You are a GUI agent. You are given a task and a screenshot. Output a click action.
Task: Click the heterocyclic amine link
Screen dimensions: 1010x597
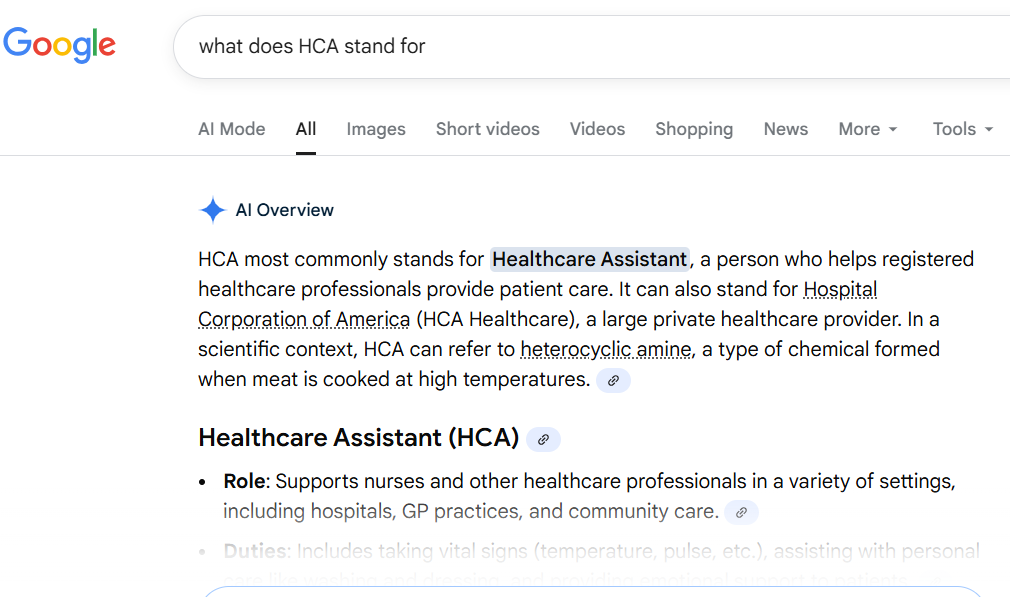[x=605, y=350]
